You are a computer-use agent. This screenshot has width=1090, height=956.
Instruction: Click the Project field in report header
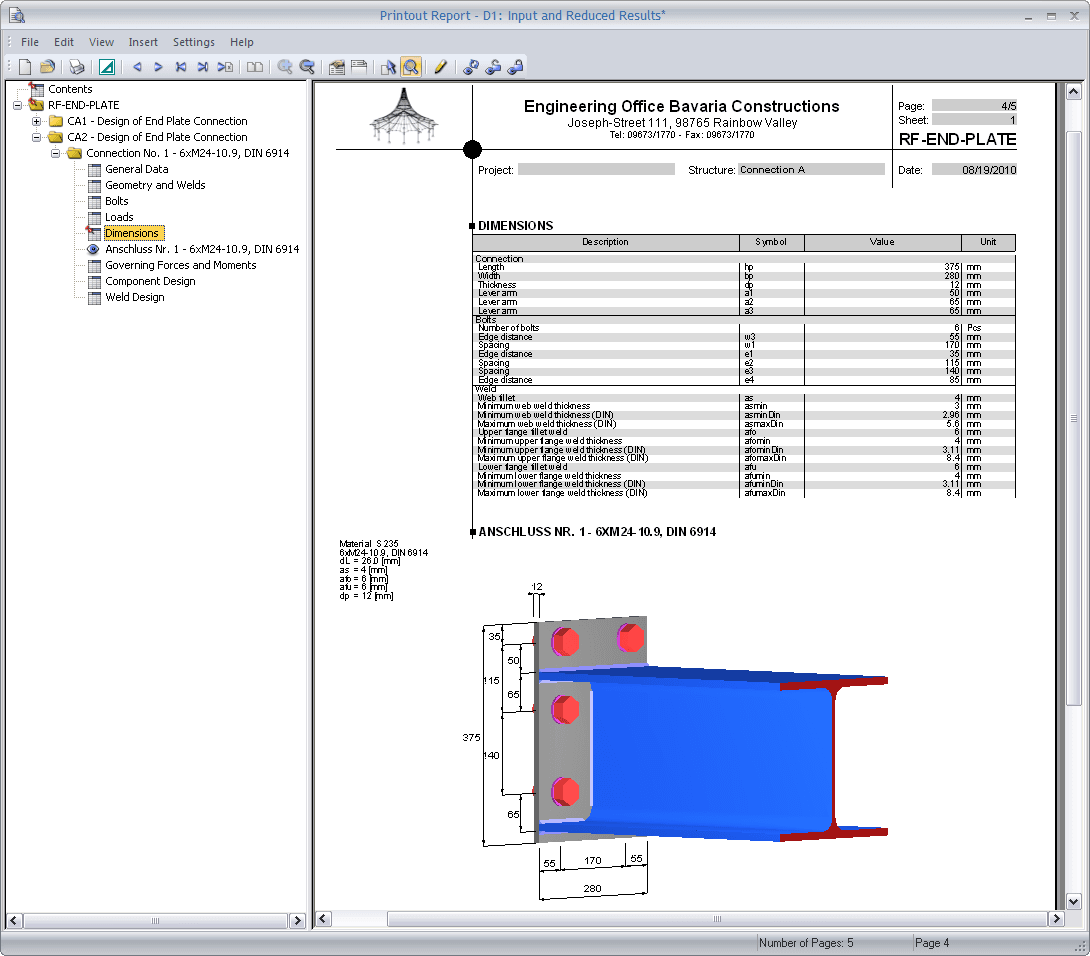pyautogui.click(x=596, y=170)
